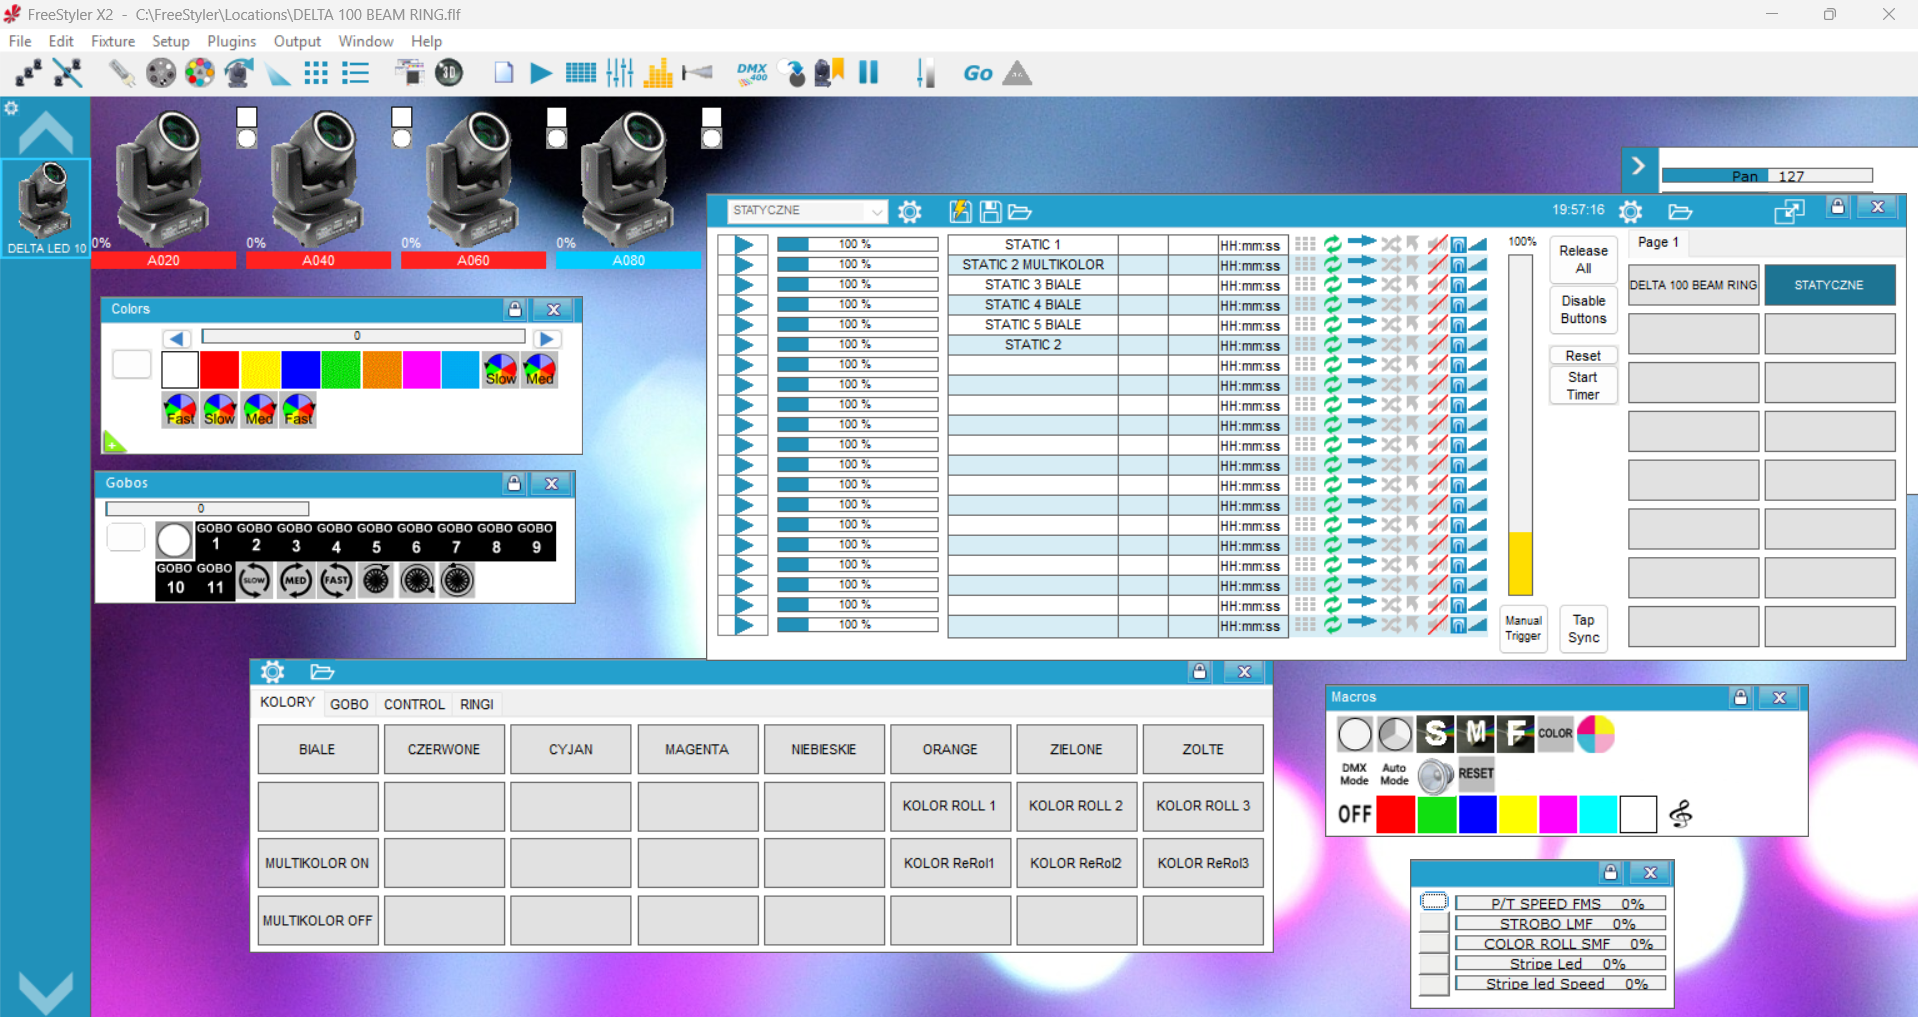The width and height of the screenshot is (1918, 1017).
Task: Click the KOLOR ROLL 2 button
Action: point(1076,805)
